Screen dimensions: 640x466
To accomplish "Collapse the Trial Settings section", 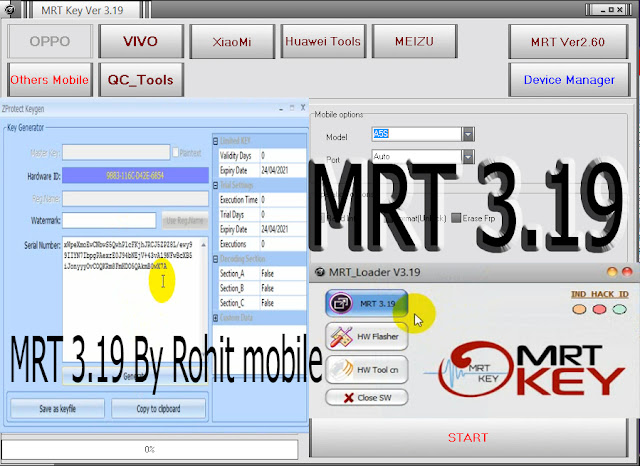I will [216, 185].
